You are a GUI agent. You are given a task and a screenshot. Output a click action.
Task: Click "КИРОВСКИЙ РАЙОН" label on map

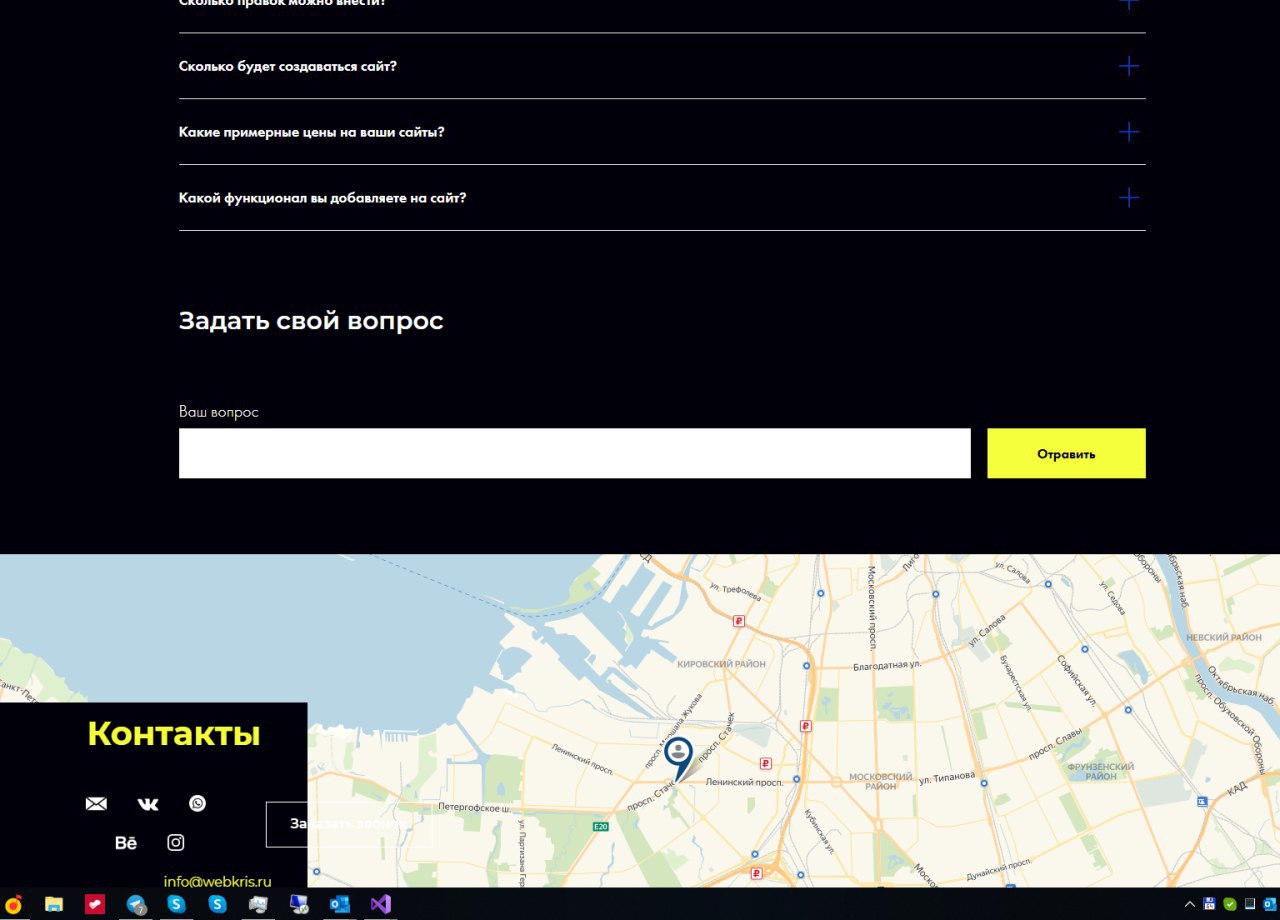pyautogui.click(x=721, y=664)
